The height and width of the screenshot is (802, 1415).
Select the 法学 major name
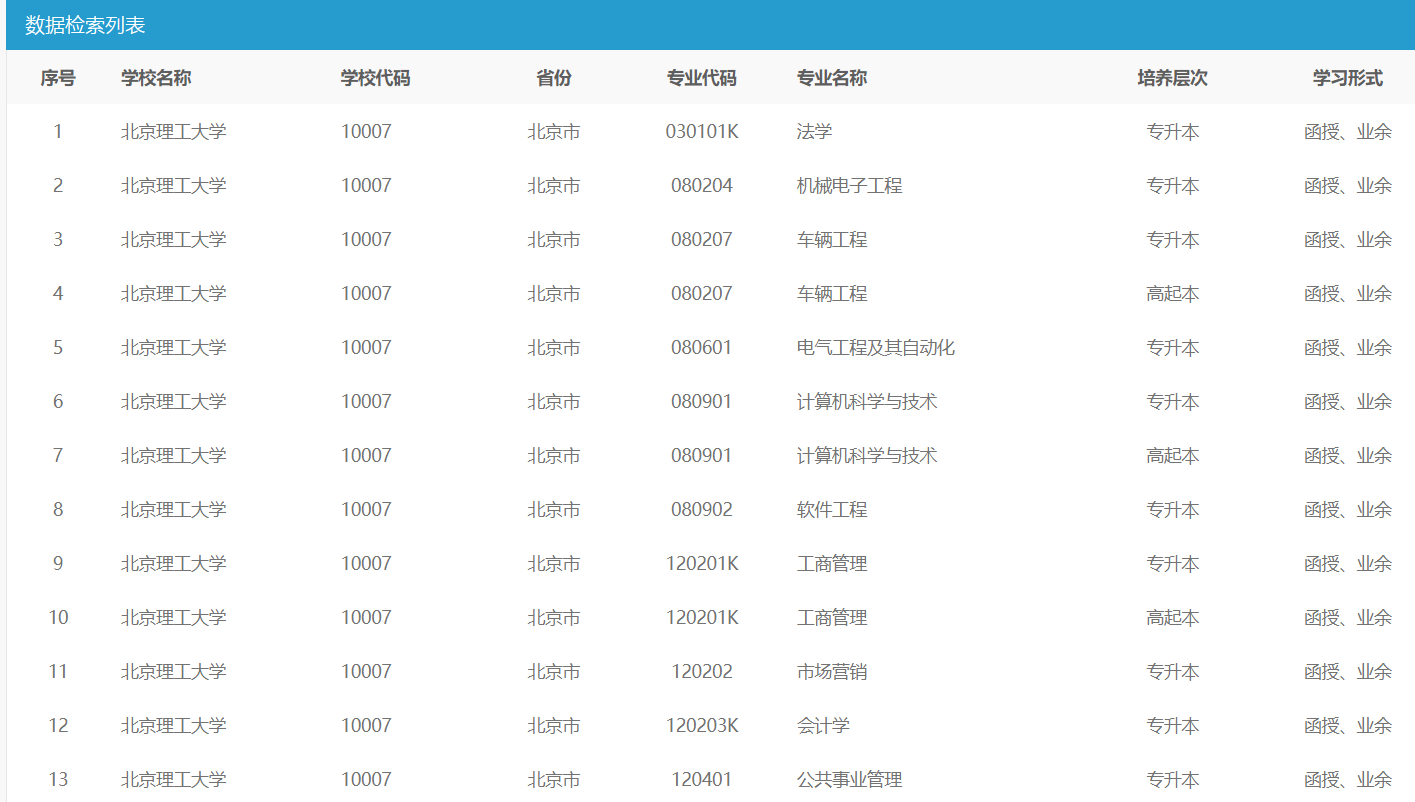coord(814,131)
